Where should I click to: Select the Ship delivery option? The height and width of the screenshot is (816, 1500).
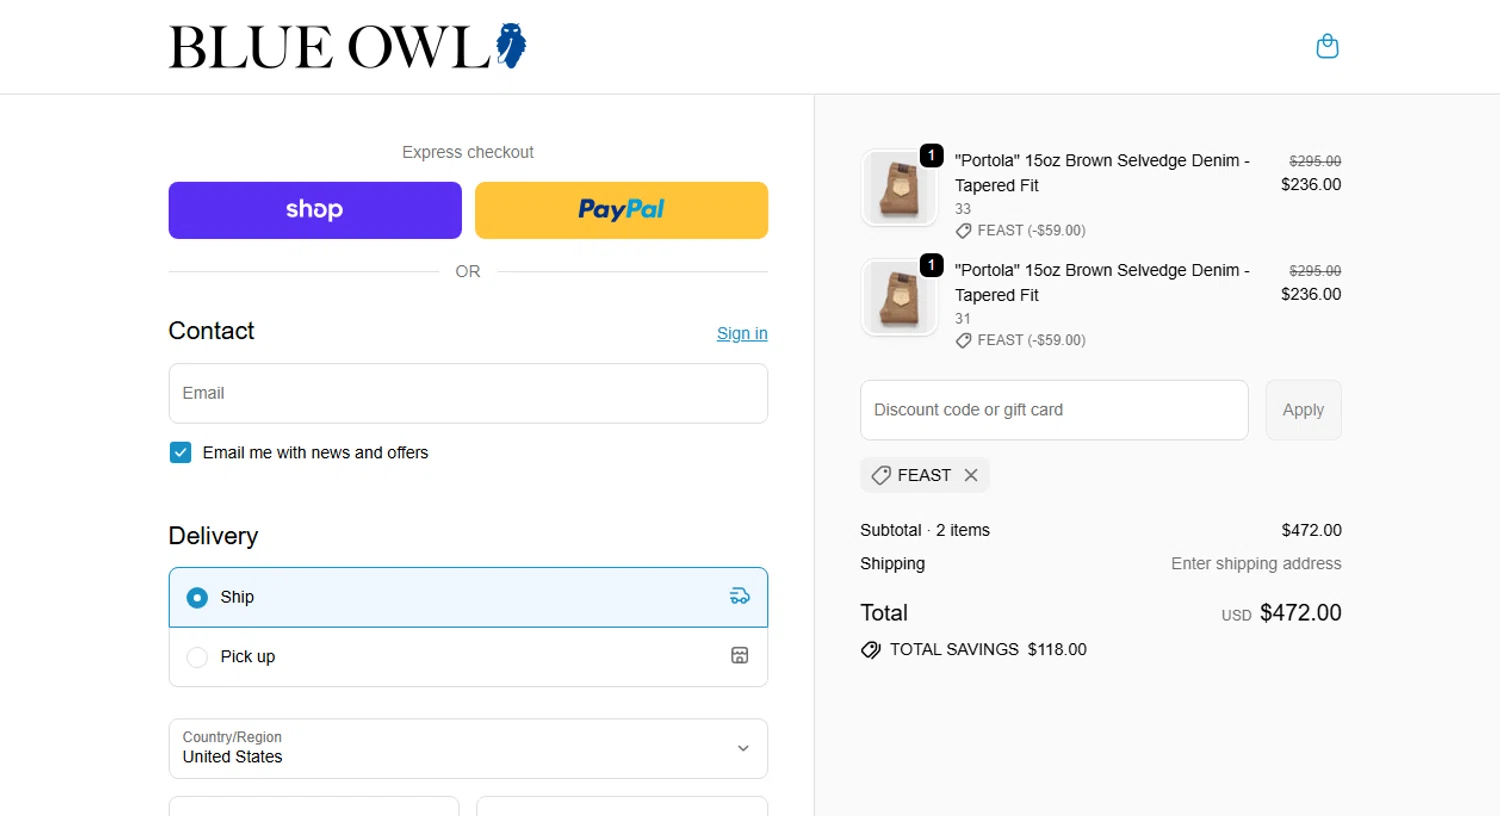pyautogui.click(x=468, y=597)
